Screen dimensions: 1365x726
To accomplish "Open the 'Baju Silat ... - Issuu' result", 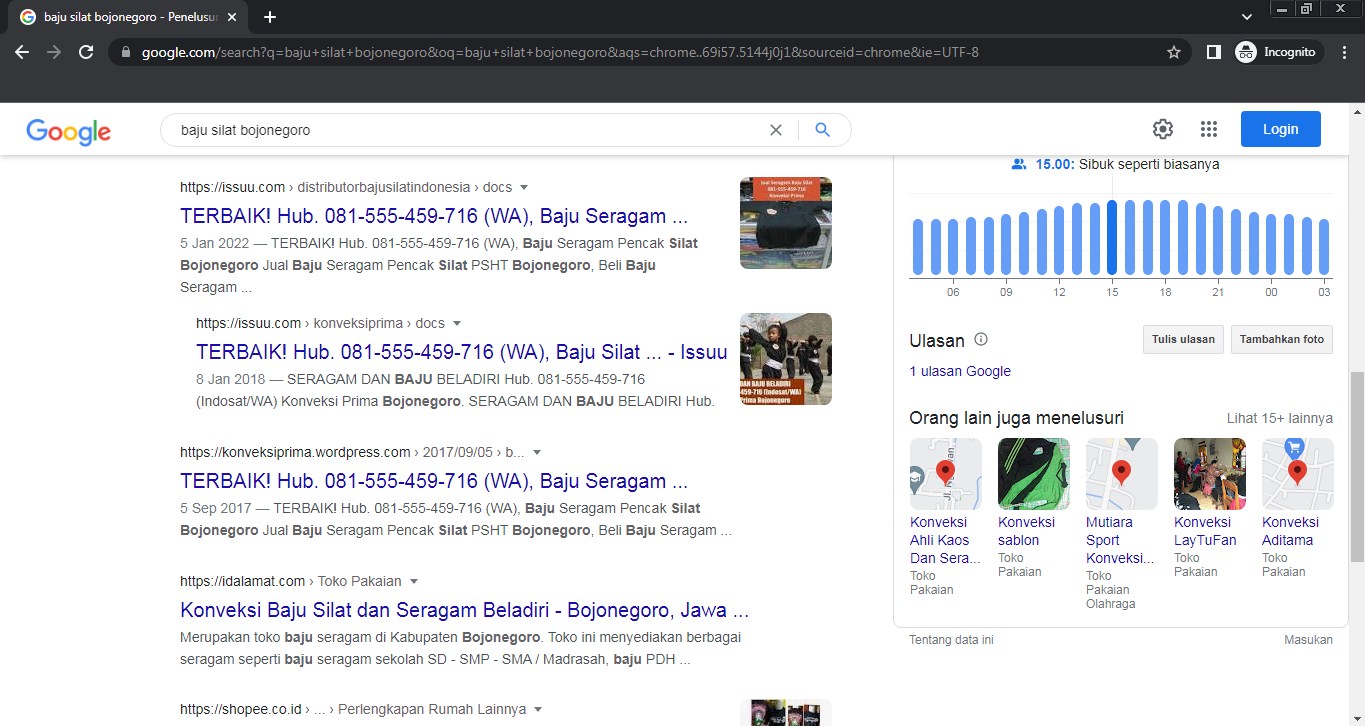I will pos(462,352).
